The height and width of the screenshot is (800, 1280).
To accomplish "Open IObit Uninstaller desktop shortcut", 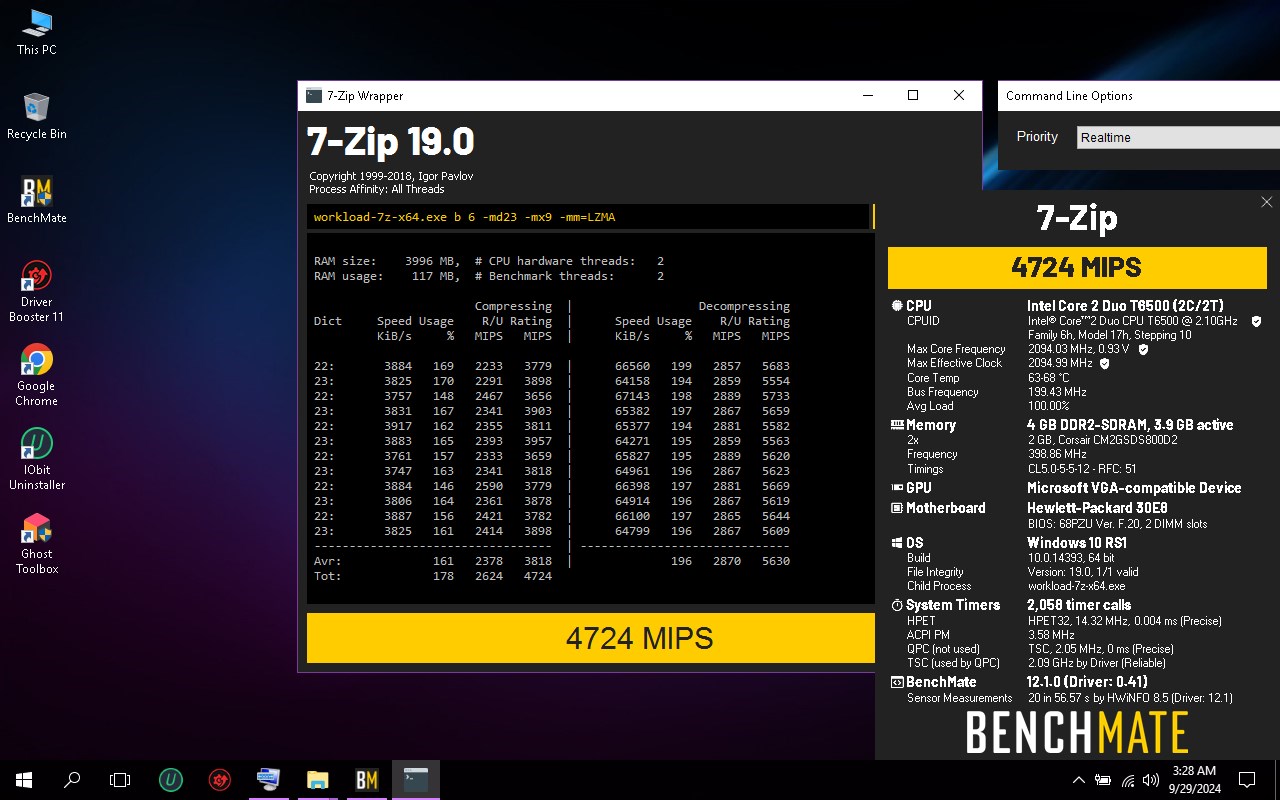I will [x=36, y=459].
